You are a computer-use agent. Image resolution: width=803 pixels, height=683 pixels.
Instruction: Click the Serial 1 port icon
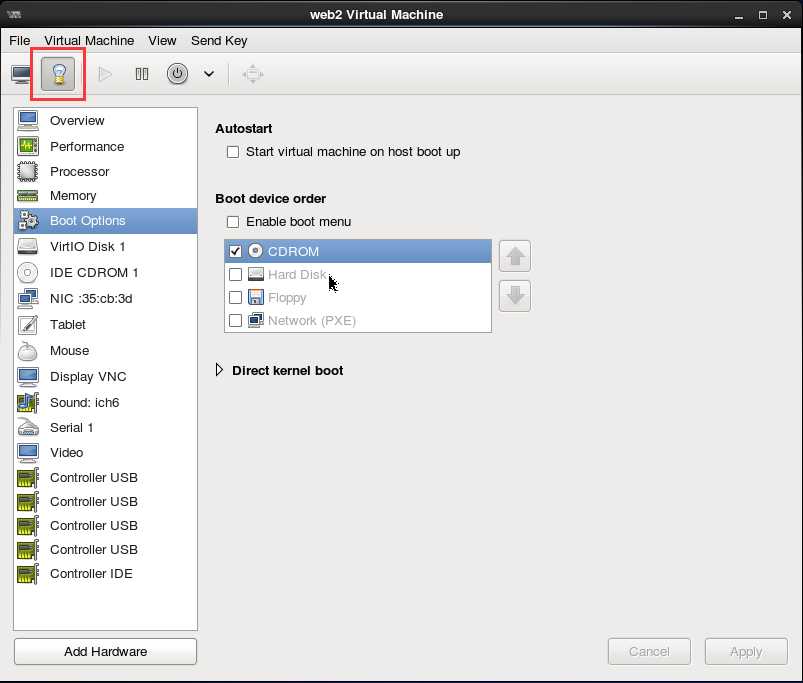28,427
